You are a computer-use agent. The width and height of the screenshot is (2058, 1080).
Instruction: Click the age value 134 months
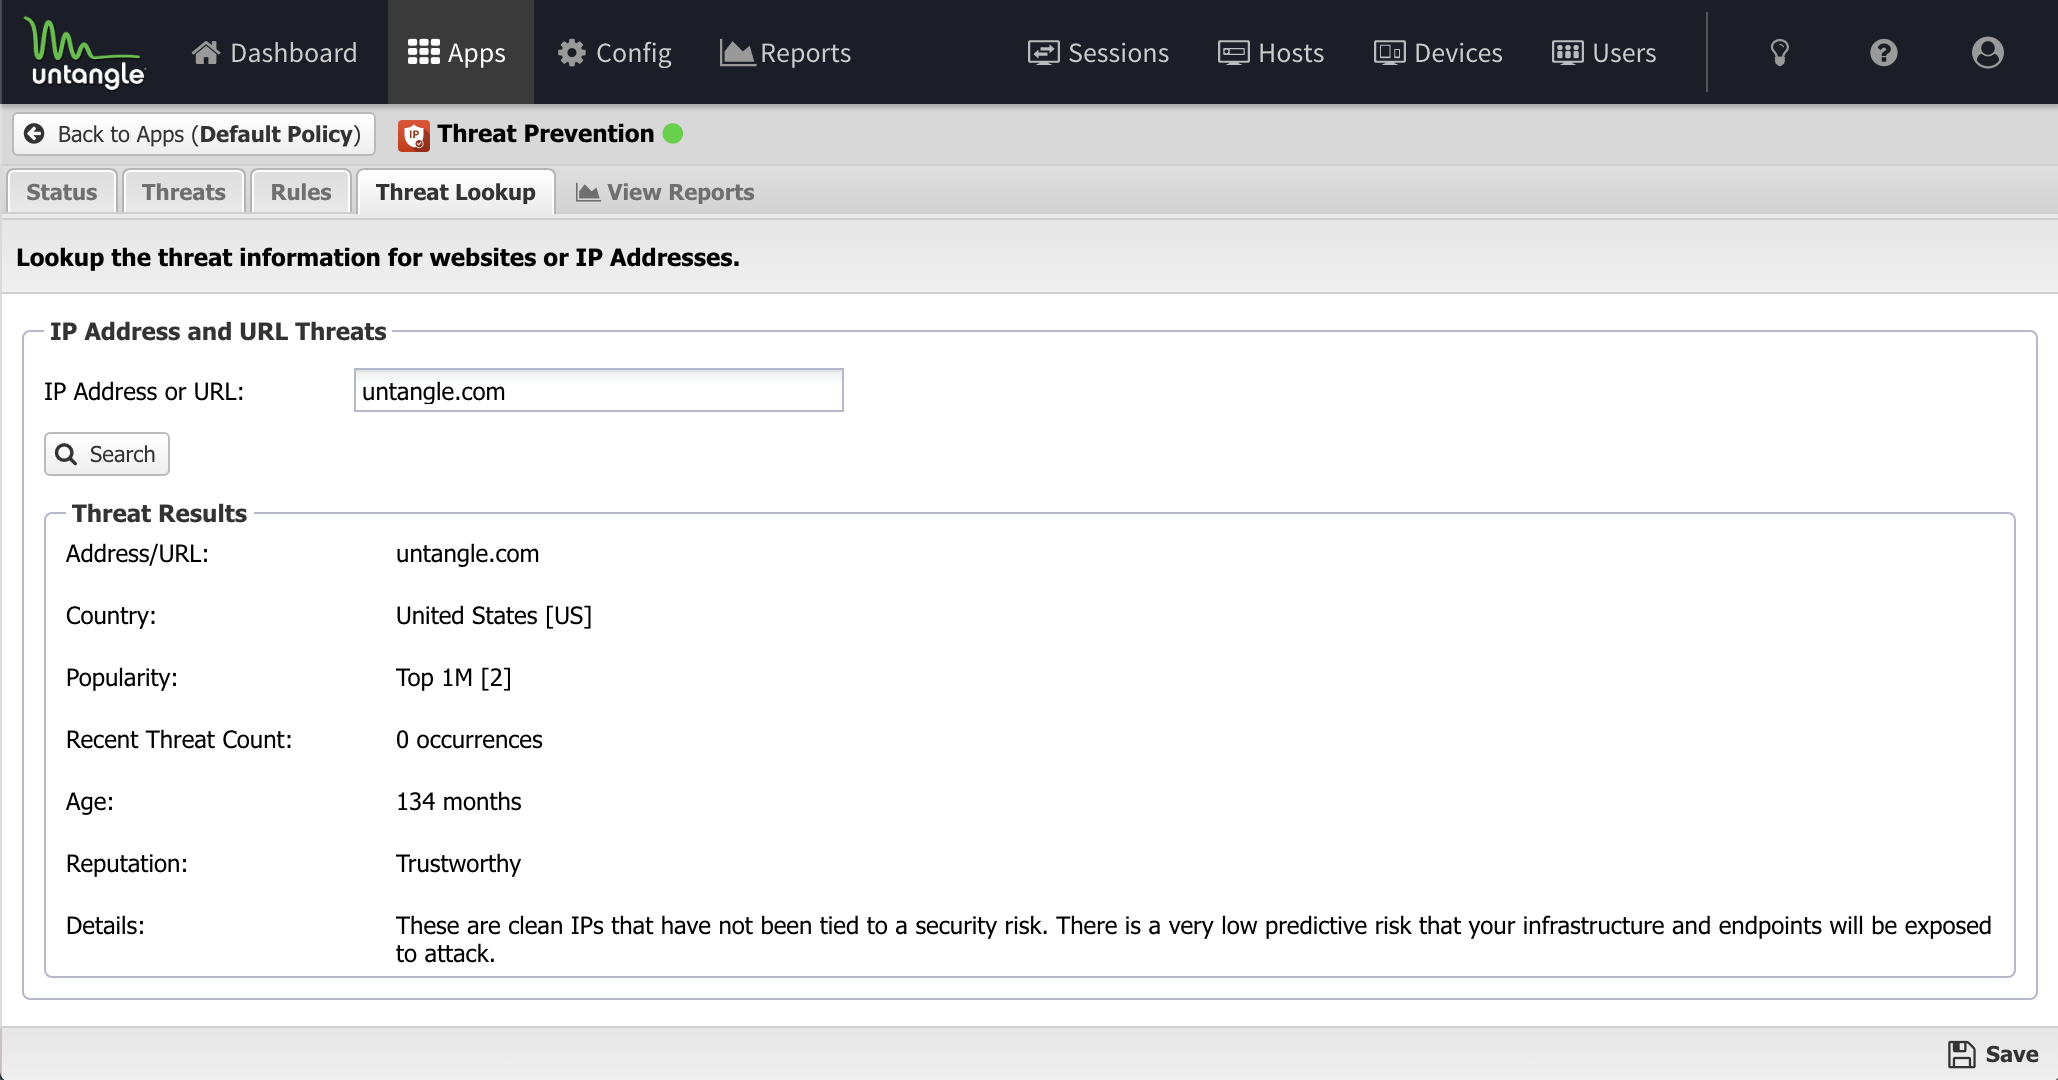pos(459,802)
